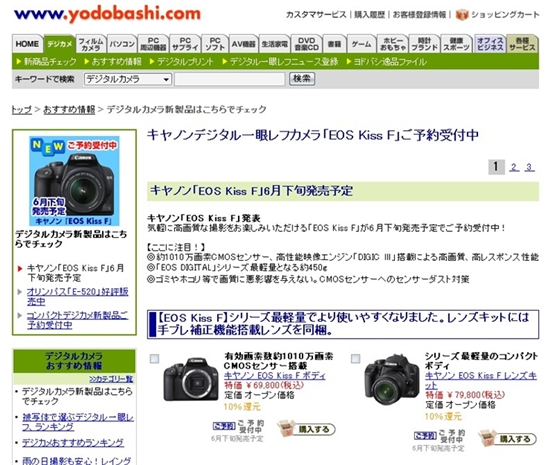
Task: Open the パソコン tab
Action: tap(122, 44)
